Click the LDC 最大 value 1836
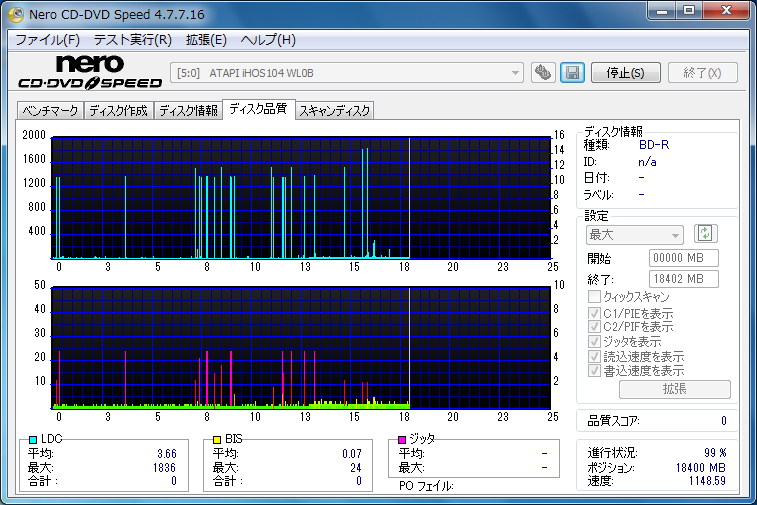Viewport: 757px width, 505px height. 165,467
